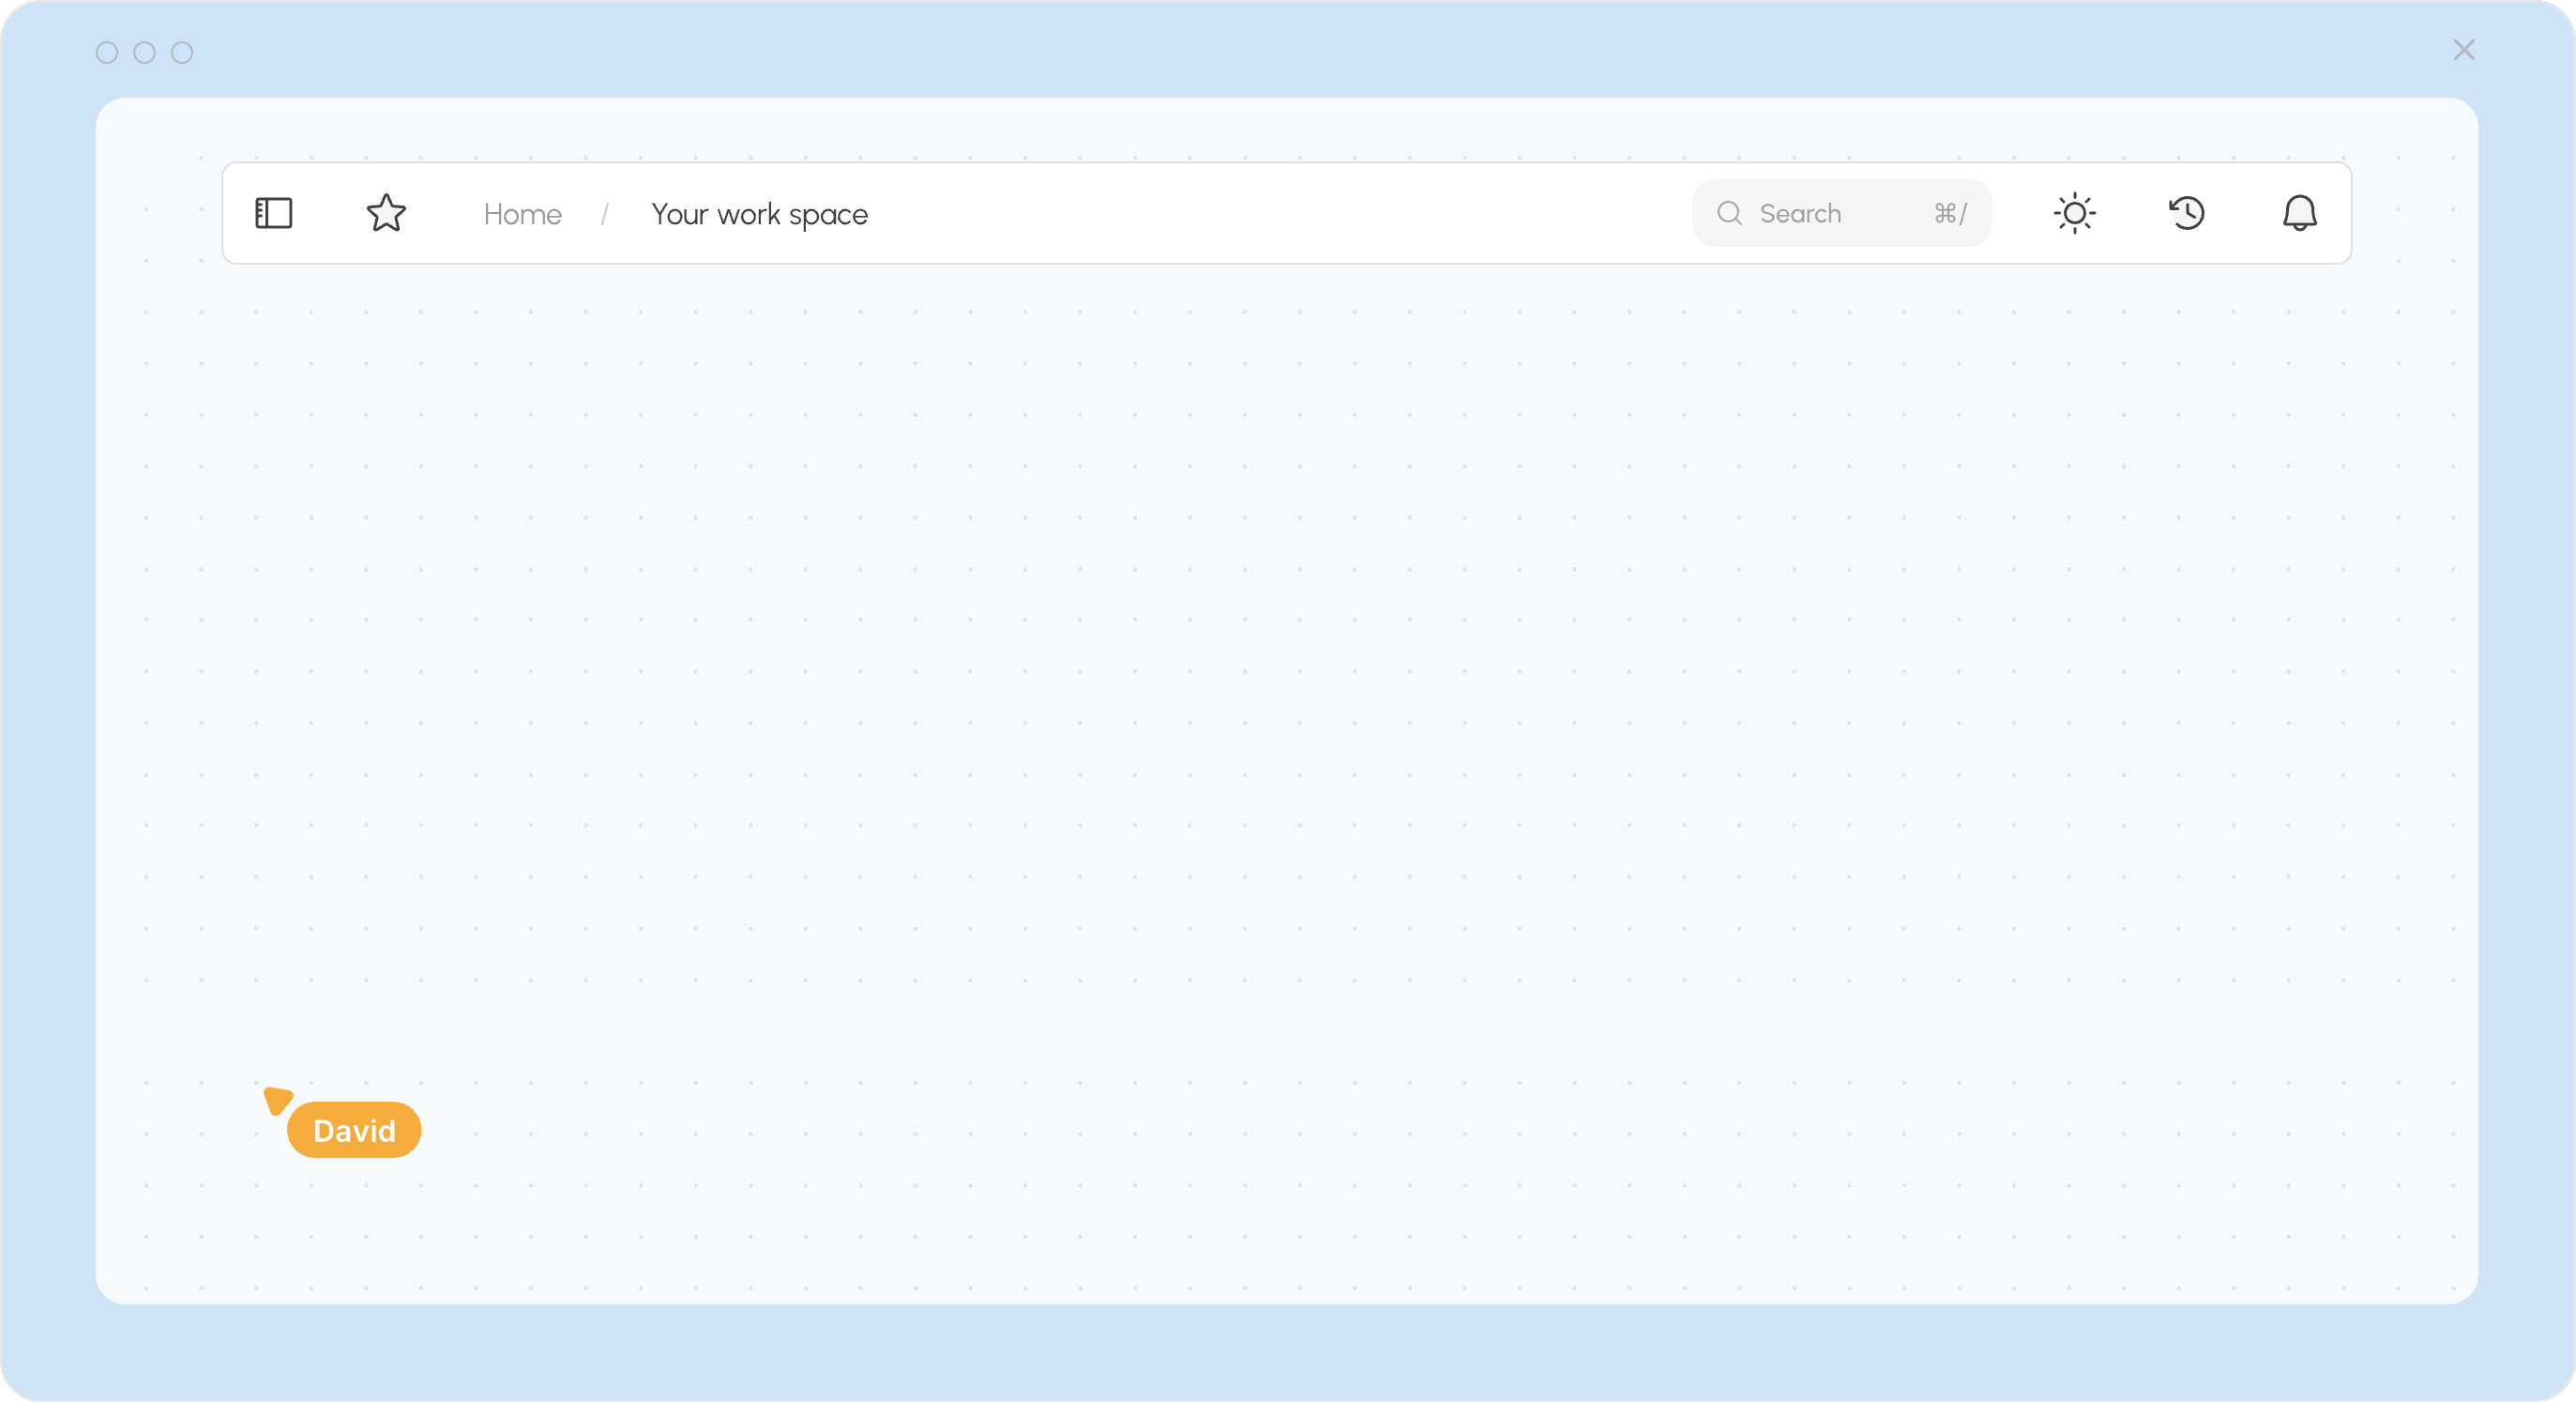2576x1402 pixels.
Task: Open the history clock icon
Action: [x=2187, y=213]
